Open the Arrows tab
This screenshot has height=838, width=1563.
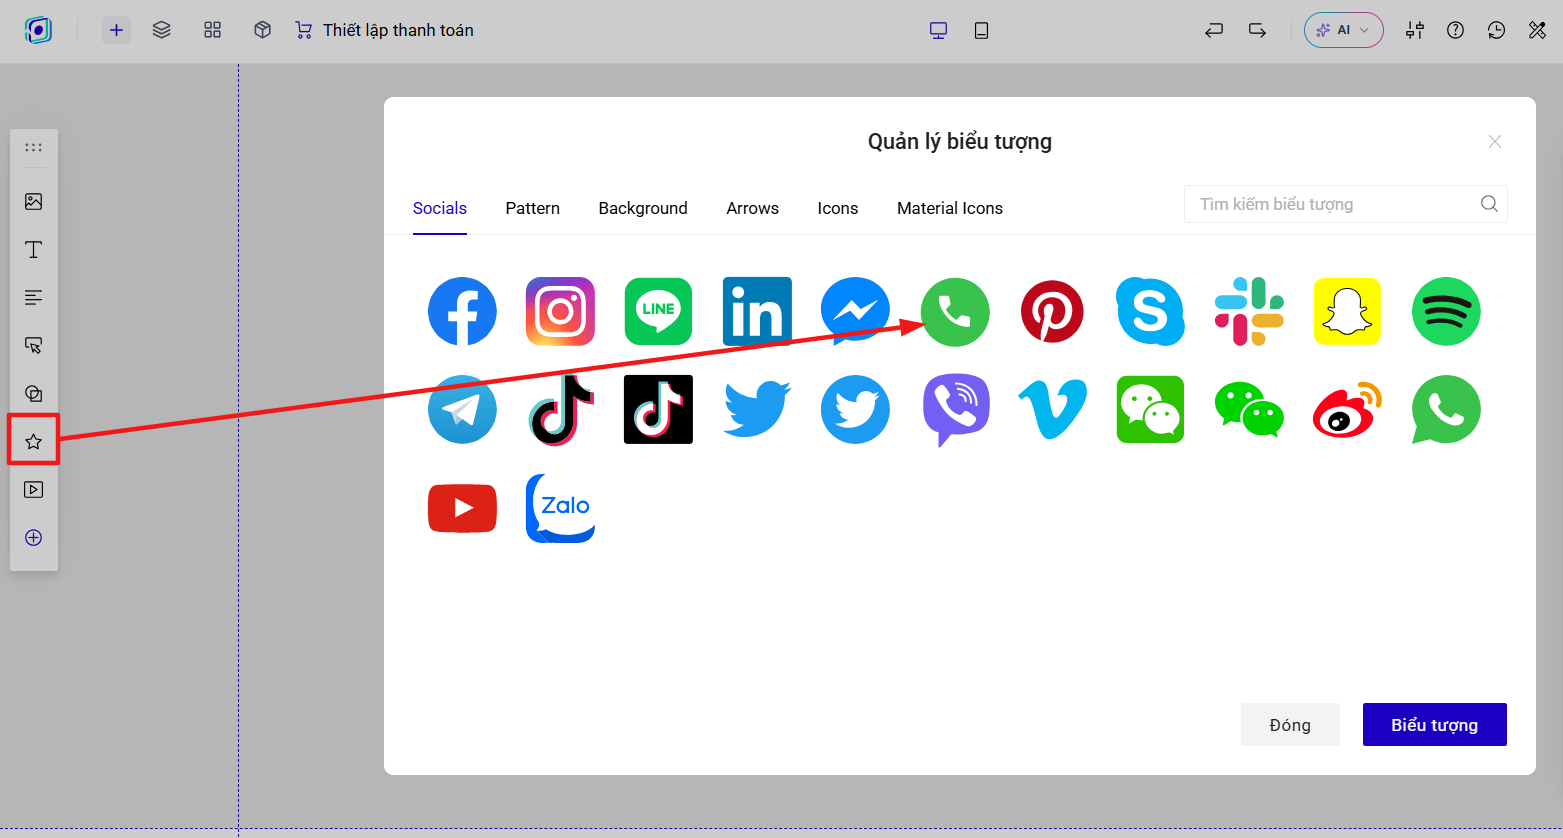(752, 208)
